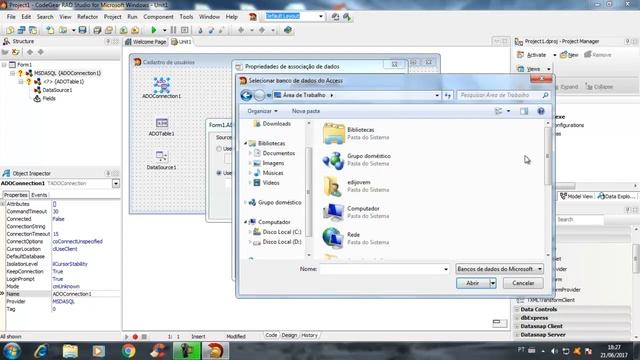This screenshot has width=640, height=360.
Task: Click the Back arrow in file dialog
Action: point(246,95)
